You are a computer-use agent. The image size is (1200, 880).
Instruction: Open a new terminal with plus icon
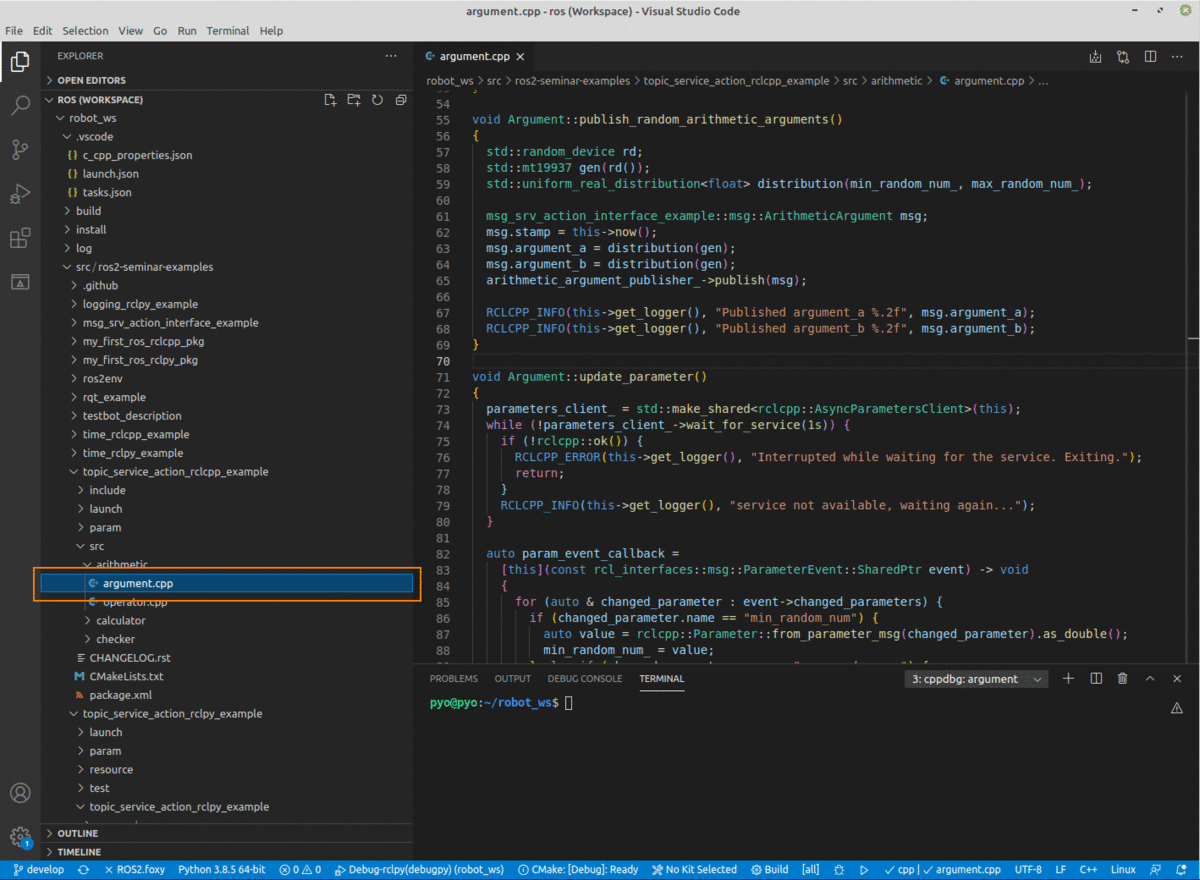click(x=1068, y=678)
